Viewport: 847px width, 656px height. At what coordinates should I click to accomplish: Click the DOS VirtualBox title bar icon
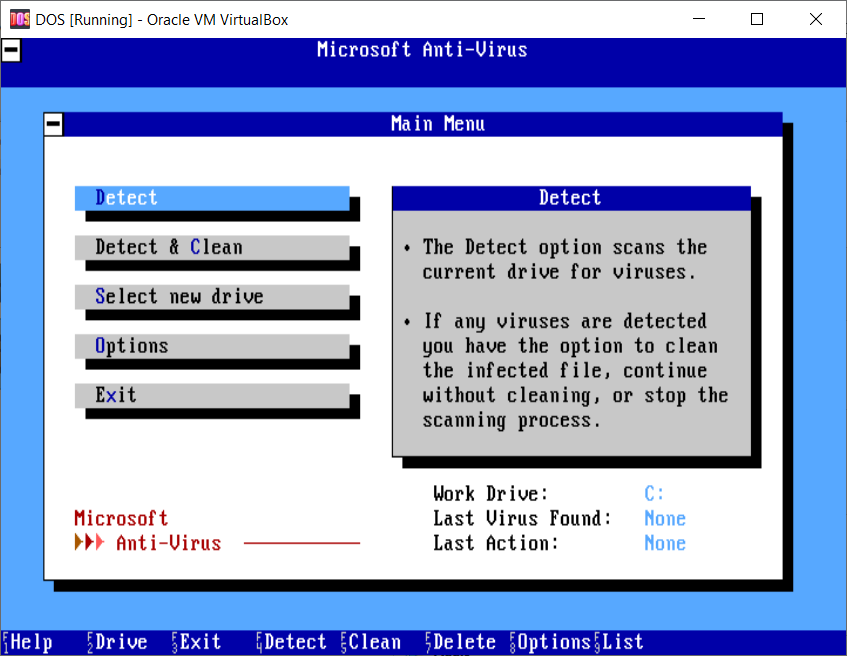[x=20, y=19]
